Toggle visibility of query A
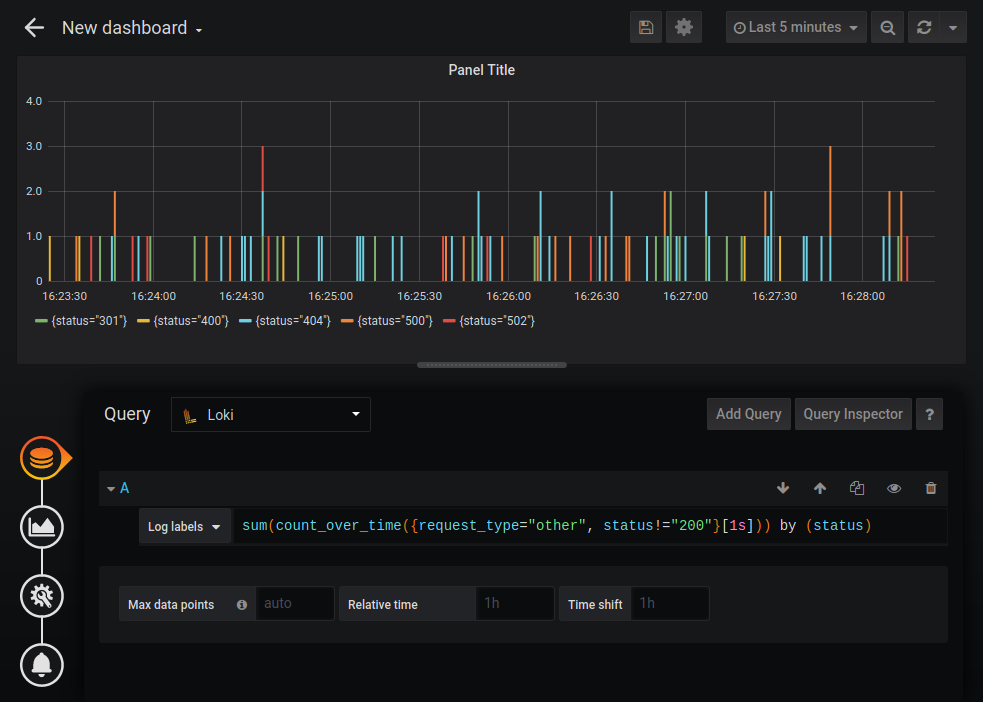Image resolution: width=983 pixels, height=702 pixels. coord(894,488)
